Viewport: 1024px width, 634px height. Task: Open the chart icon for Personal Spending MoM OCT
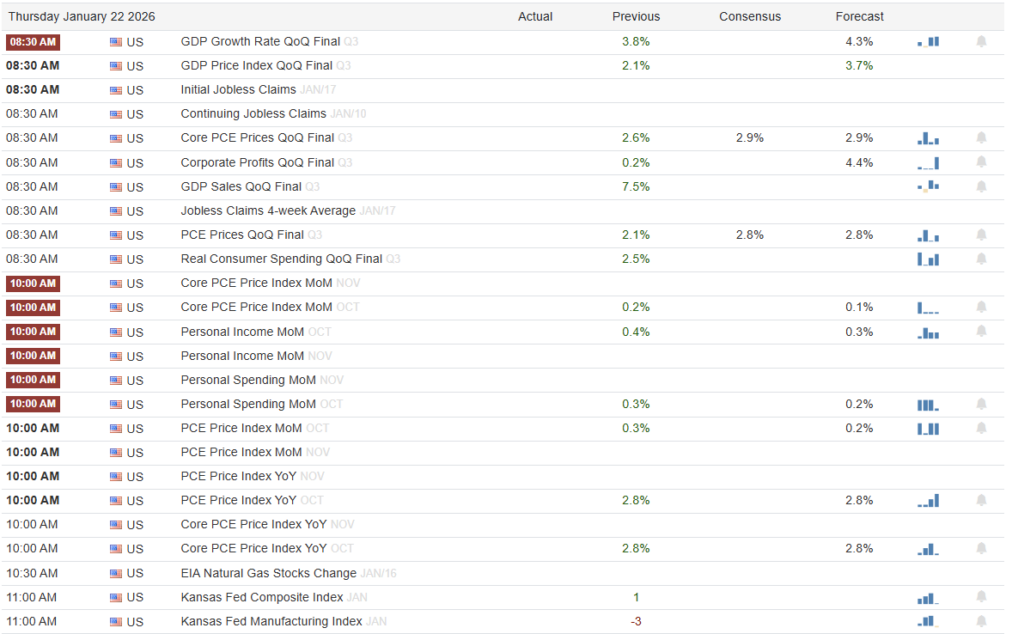928,404
